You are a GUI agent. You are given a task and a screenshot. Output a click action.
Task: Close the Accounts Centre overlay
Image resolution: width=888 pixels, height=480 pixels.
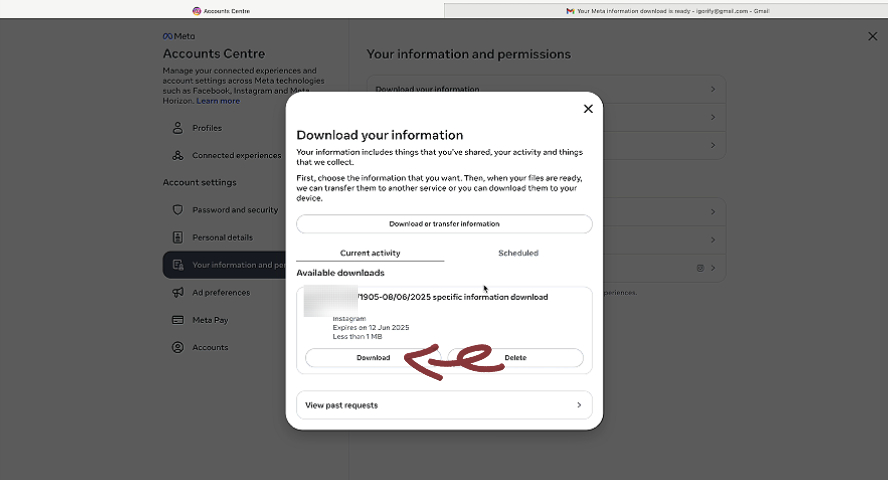click(x=872, y=36)
